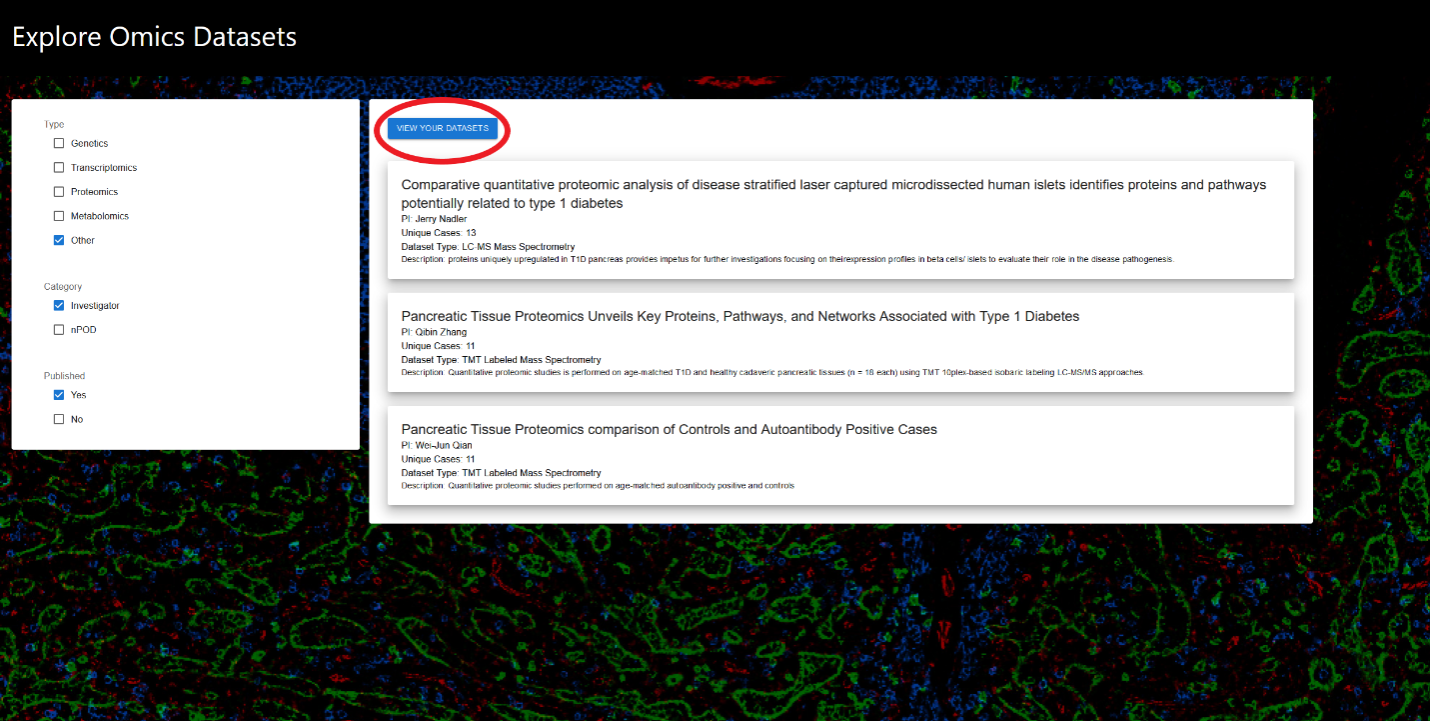The height and width of the screenshot is (724, 1430).
Task: Disable the Investigator category checkbox
Action: [59, 306]
